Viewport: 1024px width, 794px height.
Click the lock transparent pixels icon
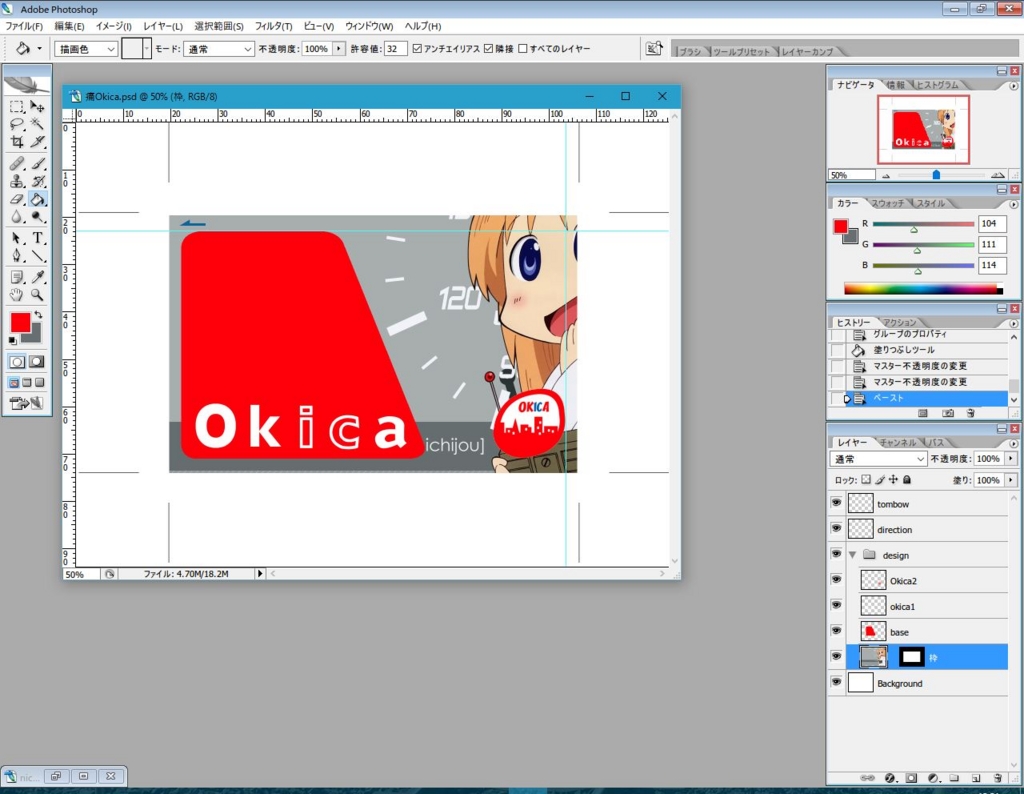866,480
